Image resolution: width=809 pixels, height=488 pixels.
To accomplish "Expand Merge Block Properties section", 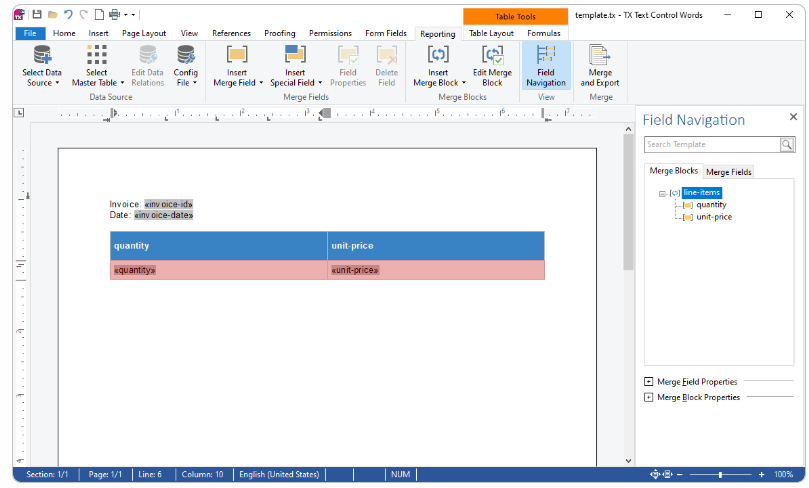I will (x=649, y=397).
